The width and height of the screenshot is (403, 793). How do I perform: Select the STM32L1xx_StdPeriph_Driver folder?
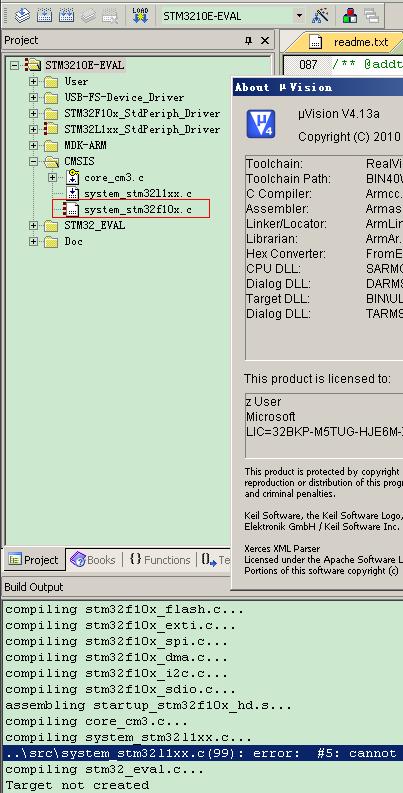point(142,129)
